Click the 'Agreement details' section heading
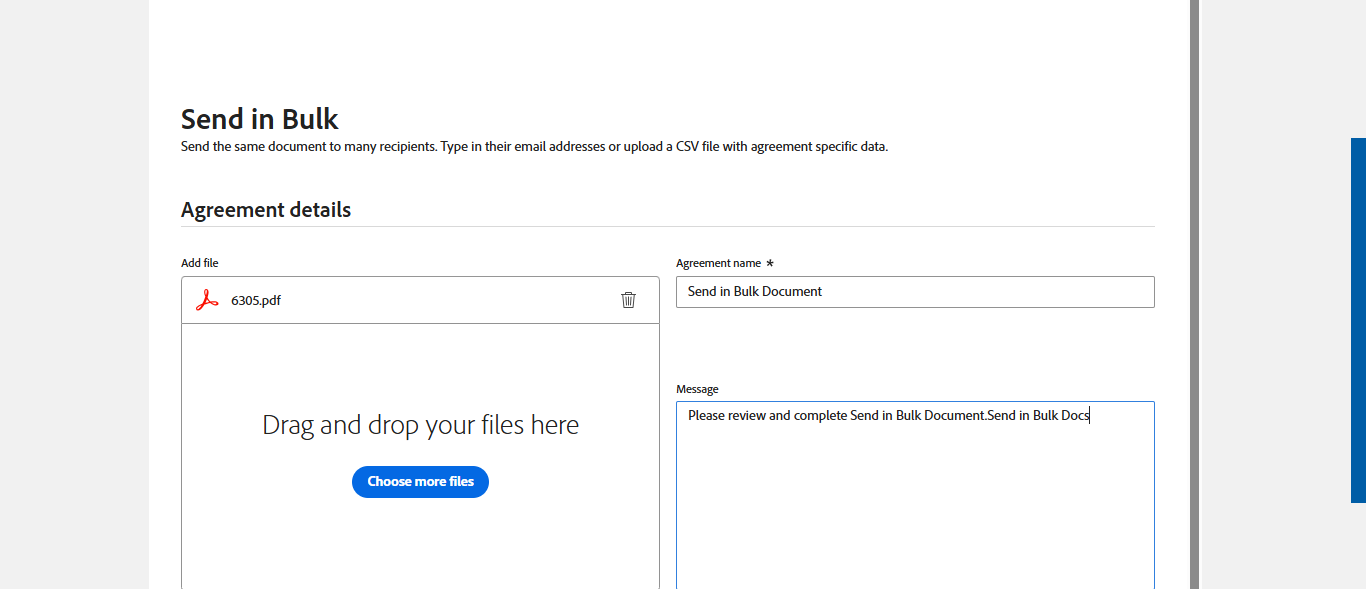Image resolution: width=1366 pixels, height=589 pixels. 265,210
